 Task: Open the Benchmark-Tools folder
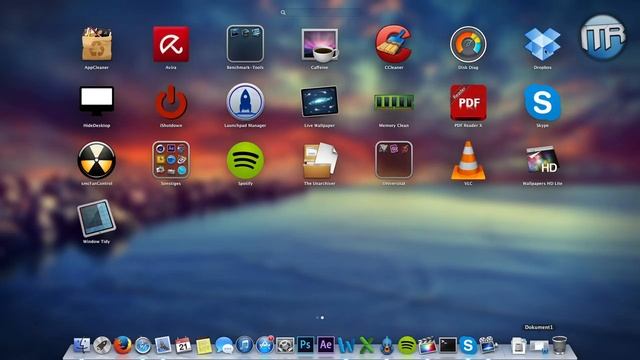(245, 44)
